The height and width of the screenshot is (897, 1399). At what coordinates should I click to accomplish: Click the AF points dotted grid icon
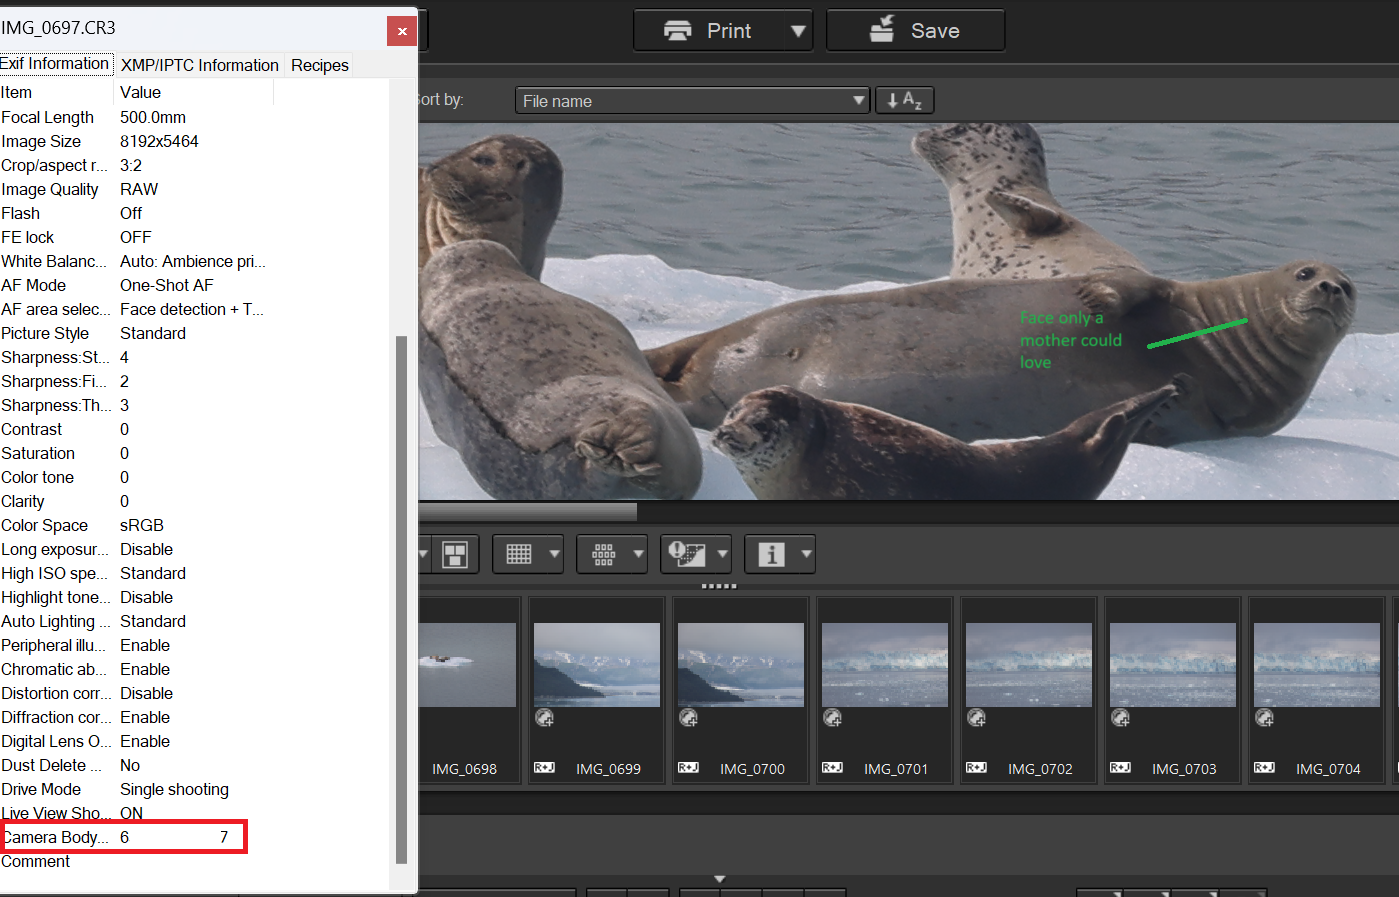603,554
